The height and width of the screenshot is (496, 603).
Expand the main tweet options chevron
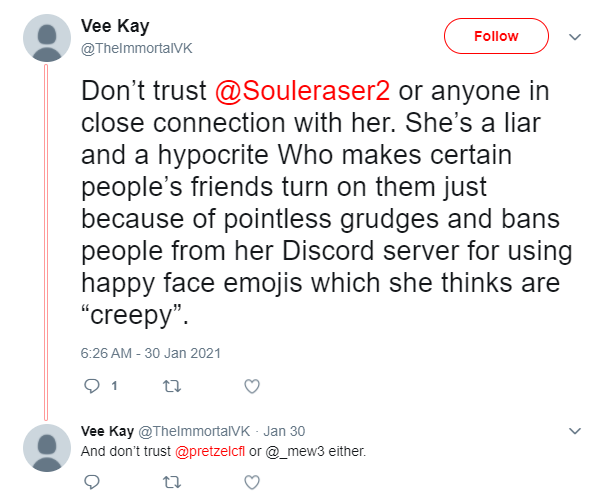tap(575, 37)
